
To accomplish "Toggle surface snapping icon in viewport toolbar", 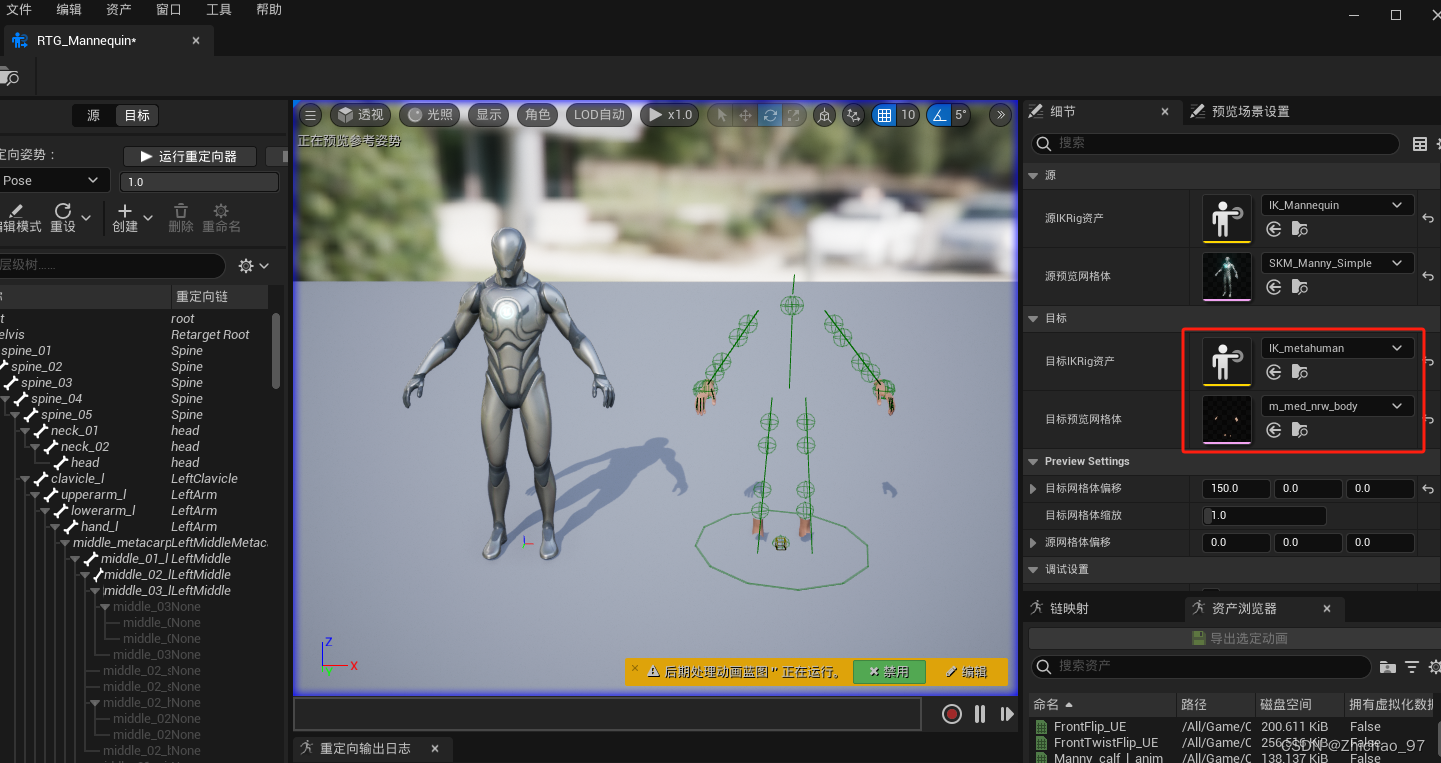I will pyautogui.click(x=853, y=115).
